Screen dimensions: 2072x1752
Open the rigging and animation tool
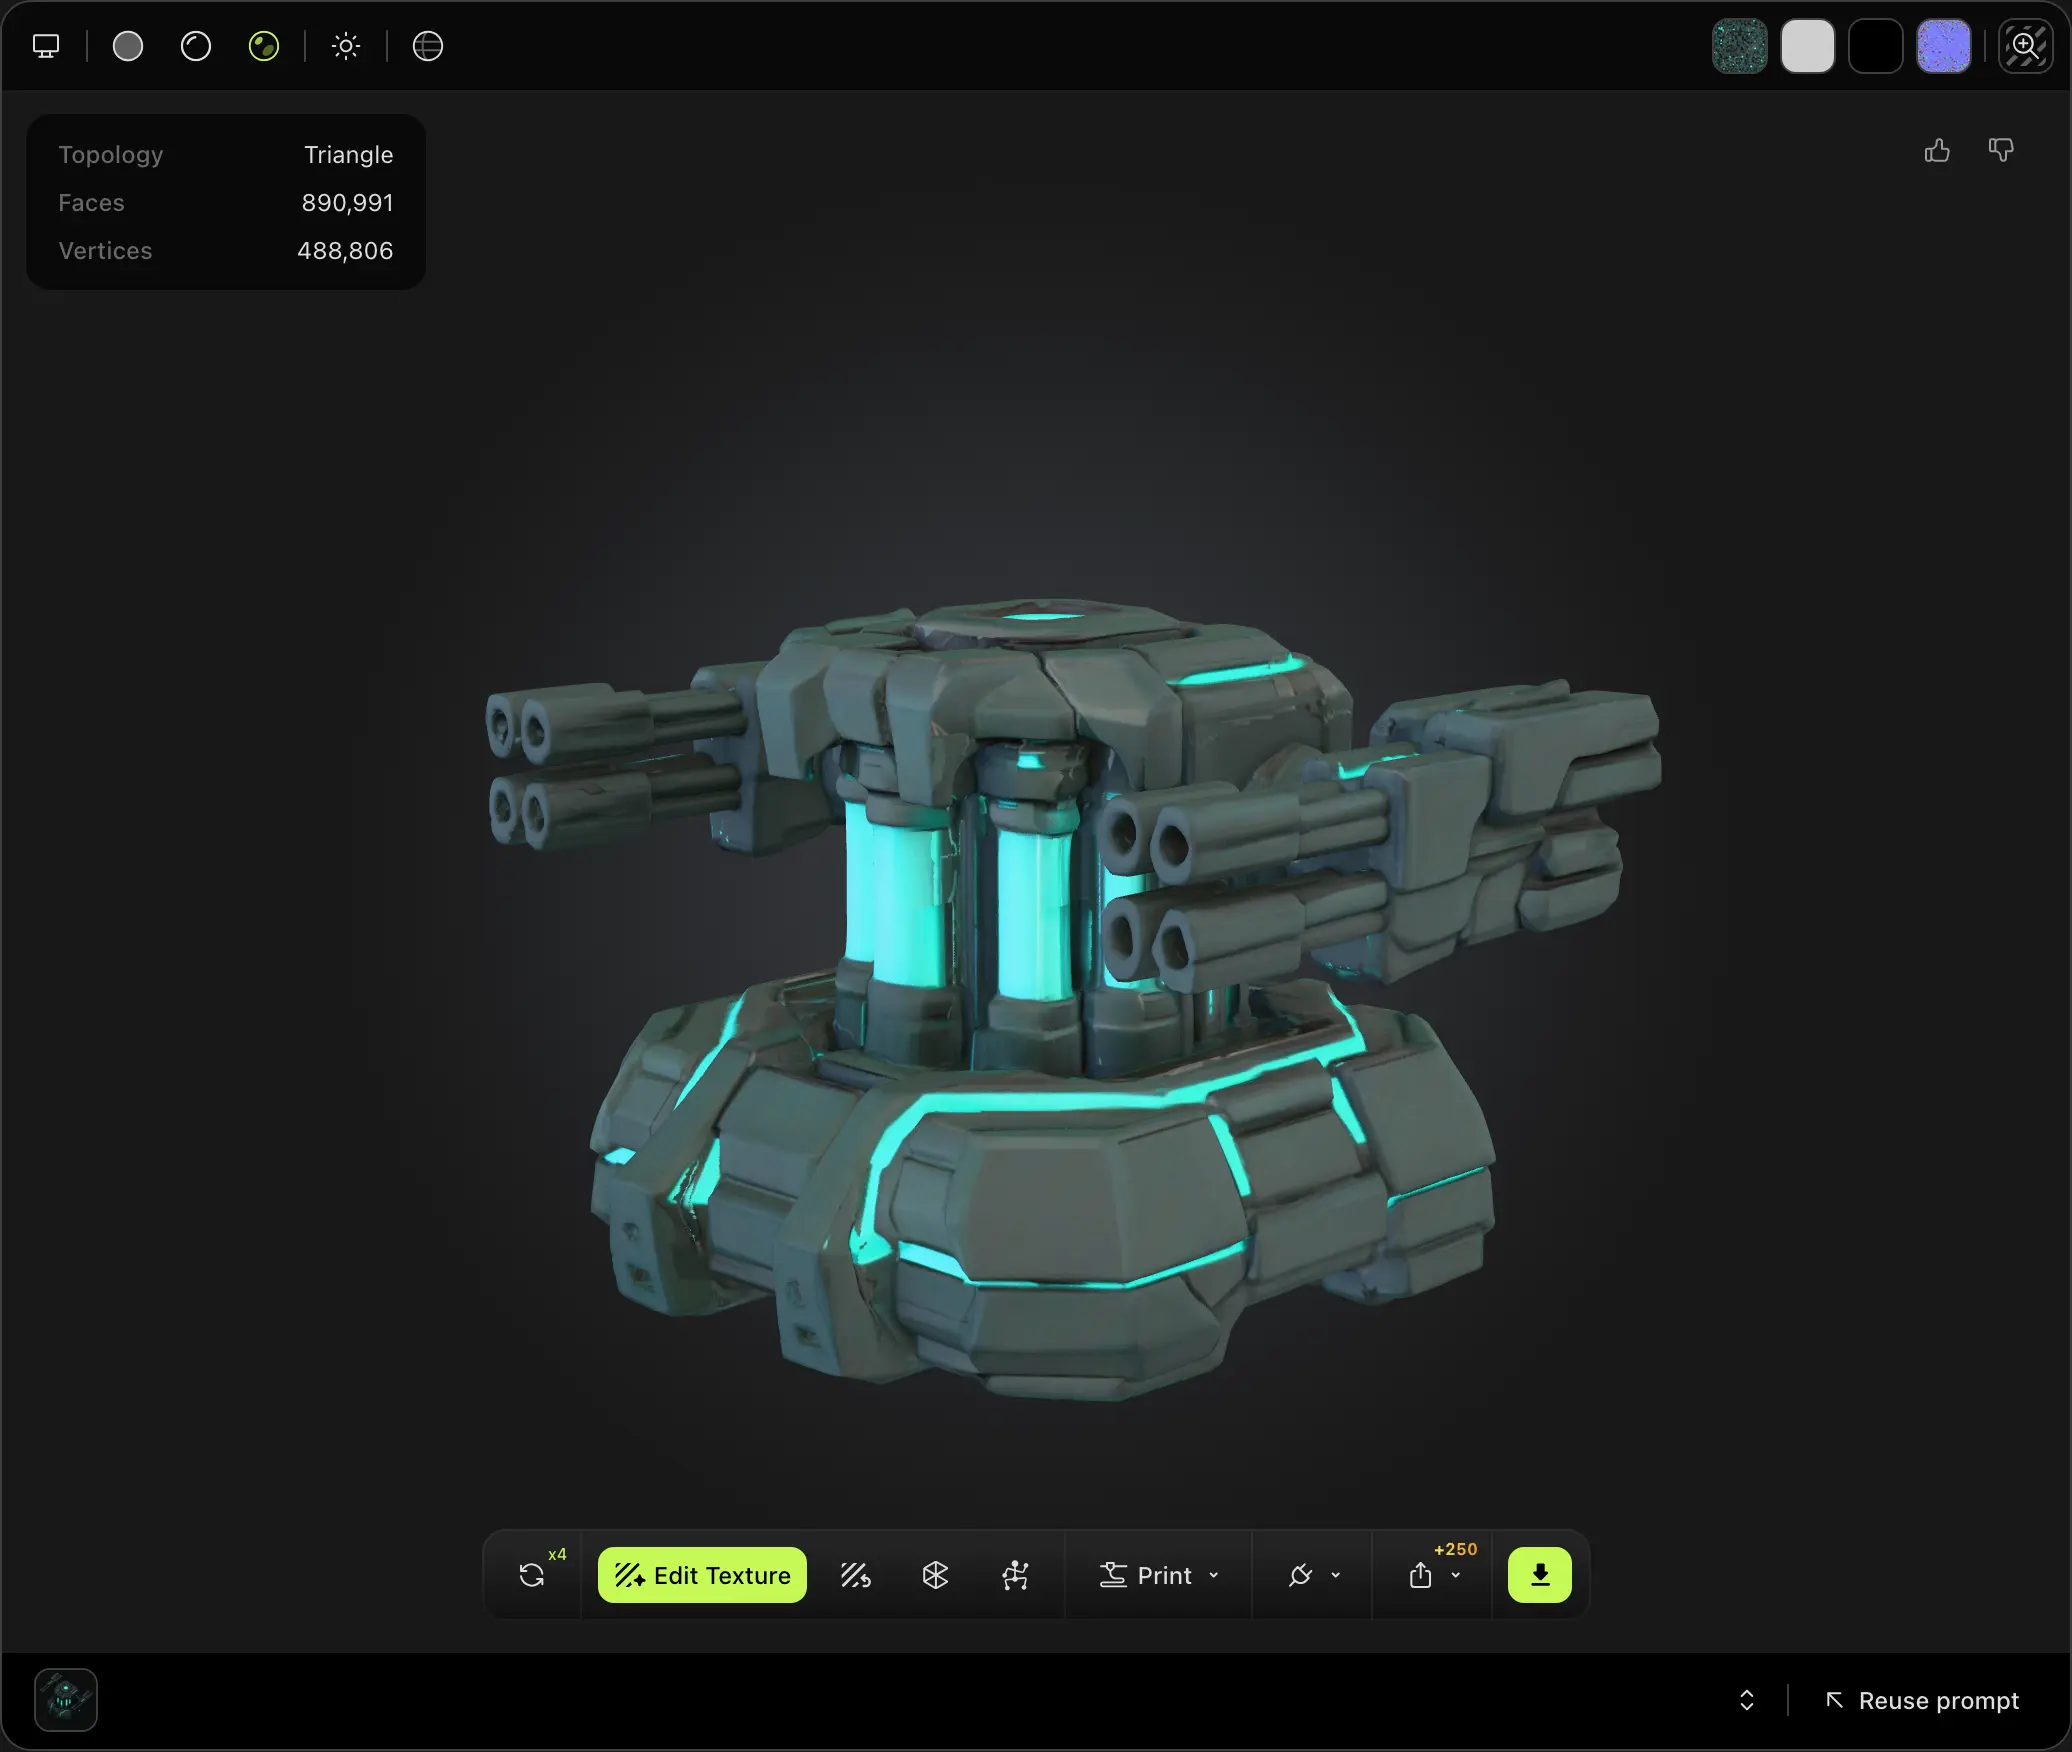click(x=1016, y=1574)
